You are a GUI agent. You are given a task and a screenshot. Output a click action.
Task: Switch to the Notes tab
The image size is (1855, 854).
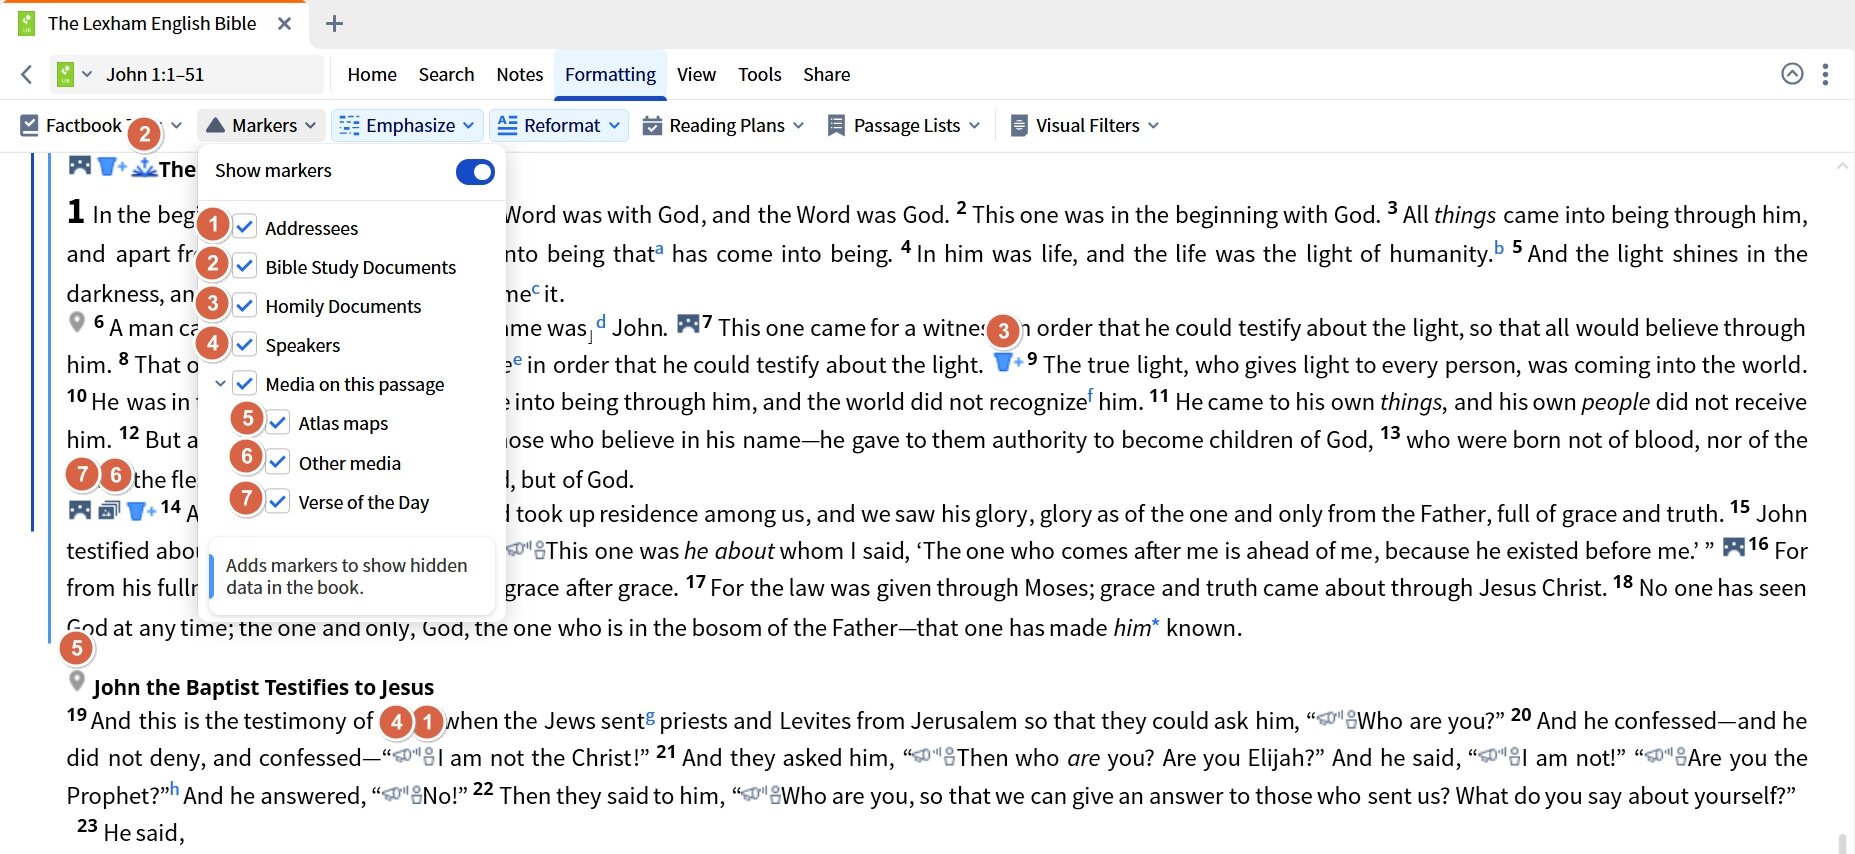(520, 74)
